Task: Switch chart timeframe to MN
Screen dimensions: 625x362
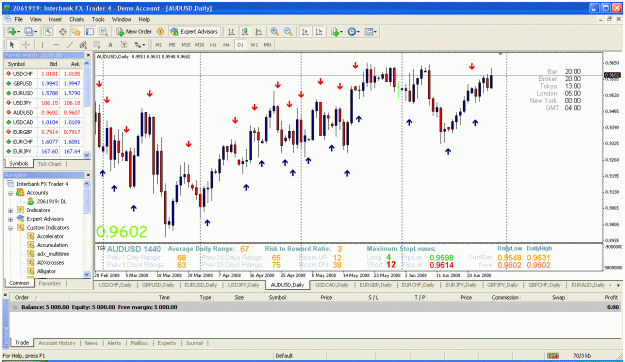Action: [x=267, y=45]
